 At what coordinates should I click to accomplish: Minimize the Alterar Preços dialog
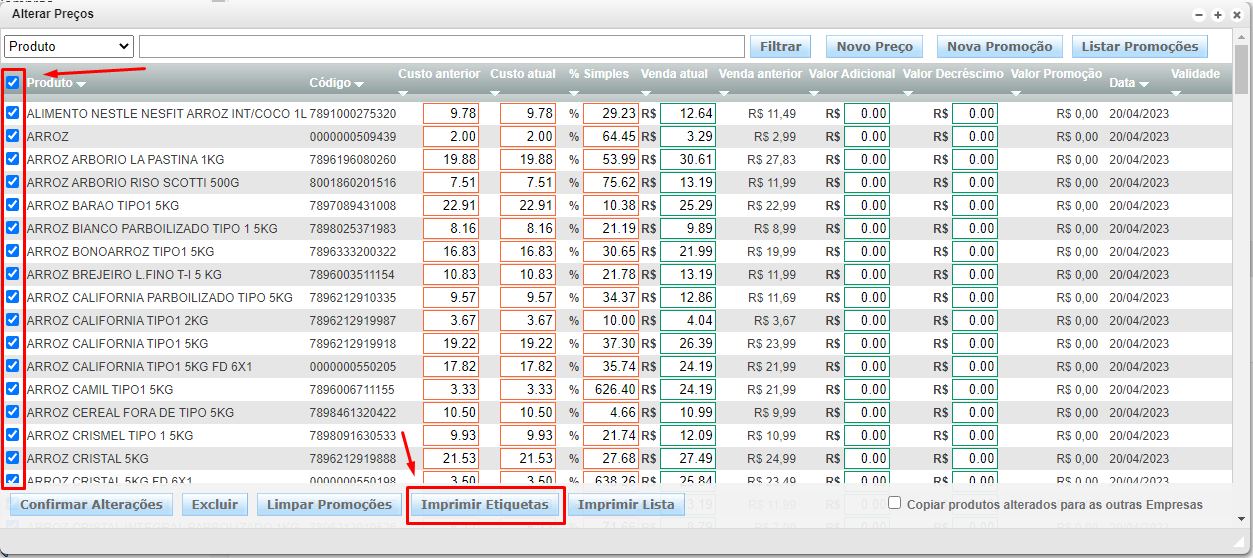click(x=1200, y=15)
